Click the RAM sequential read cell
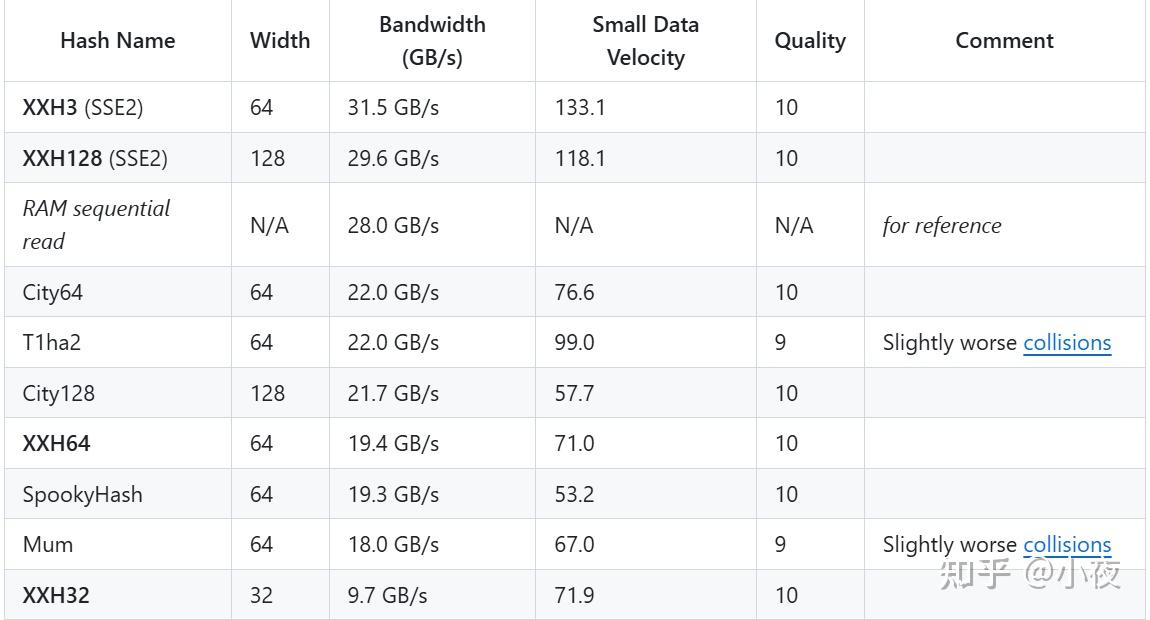The width and height of the screenshot is (1150, 620). pos(96,225)
